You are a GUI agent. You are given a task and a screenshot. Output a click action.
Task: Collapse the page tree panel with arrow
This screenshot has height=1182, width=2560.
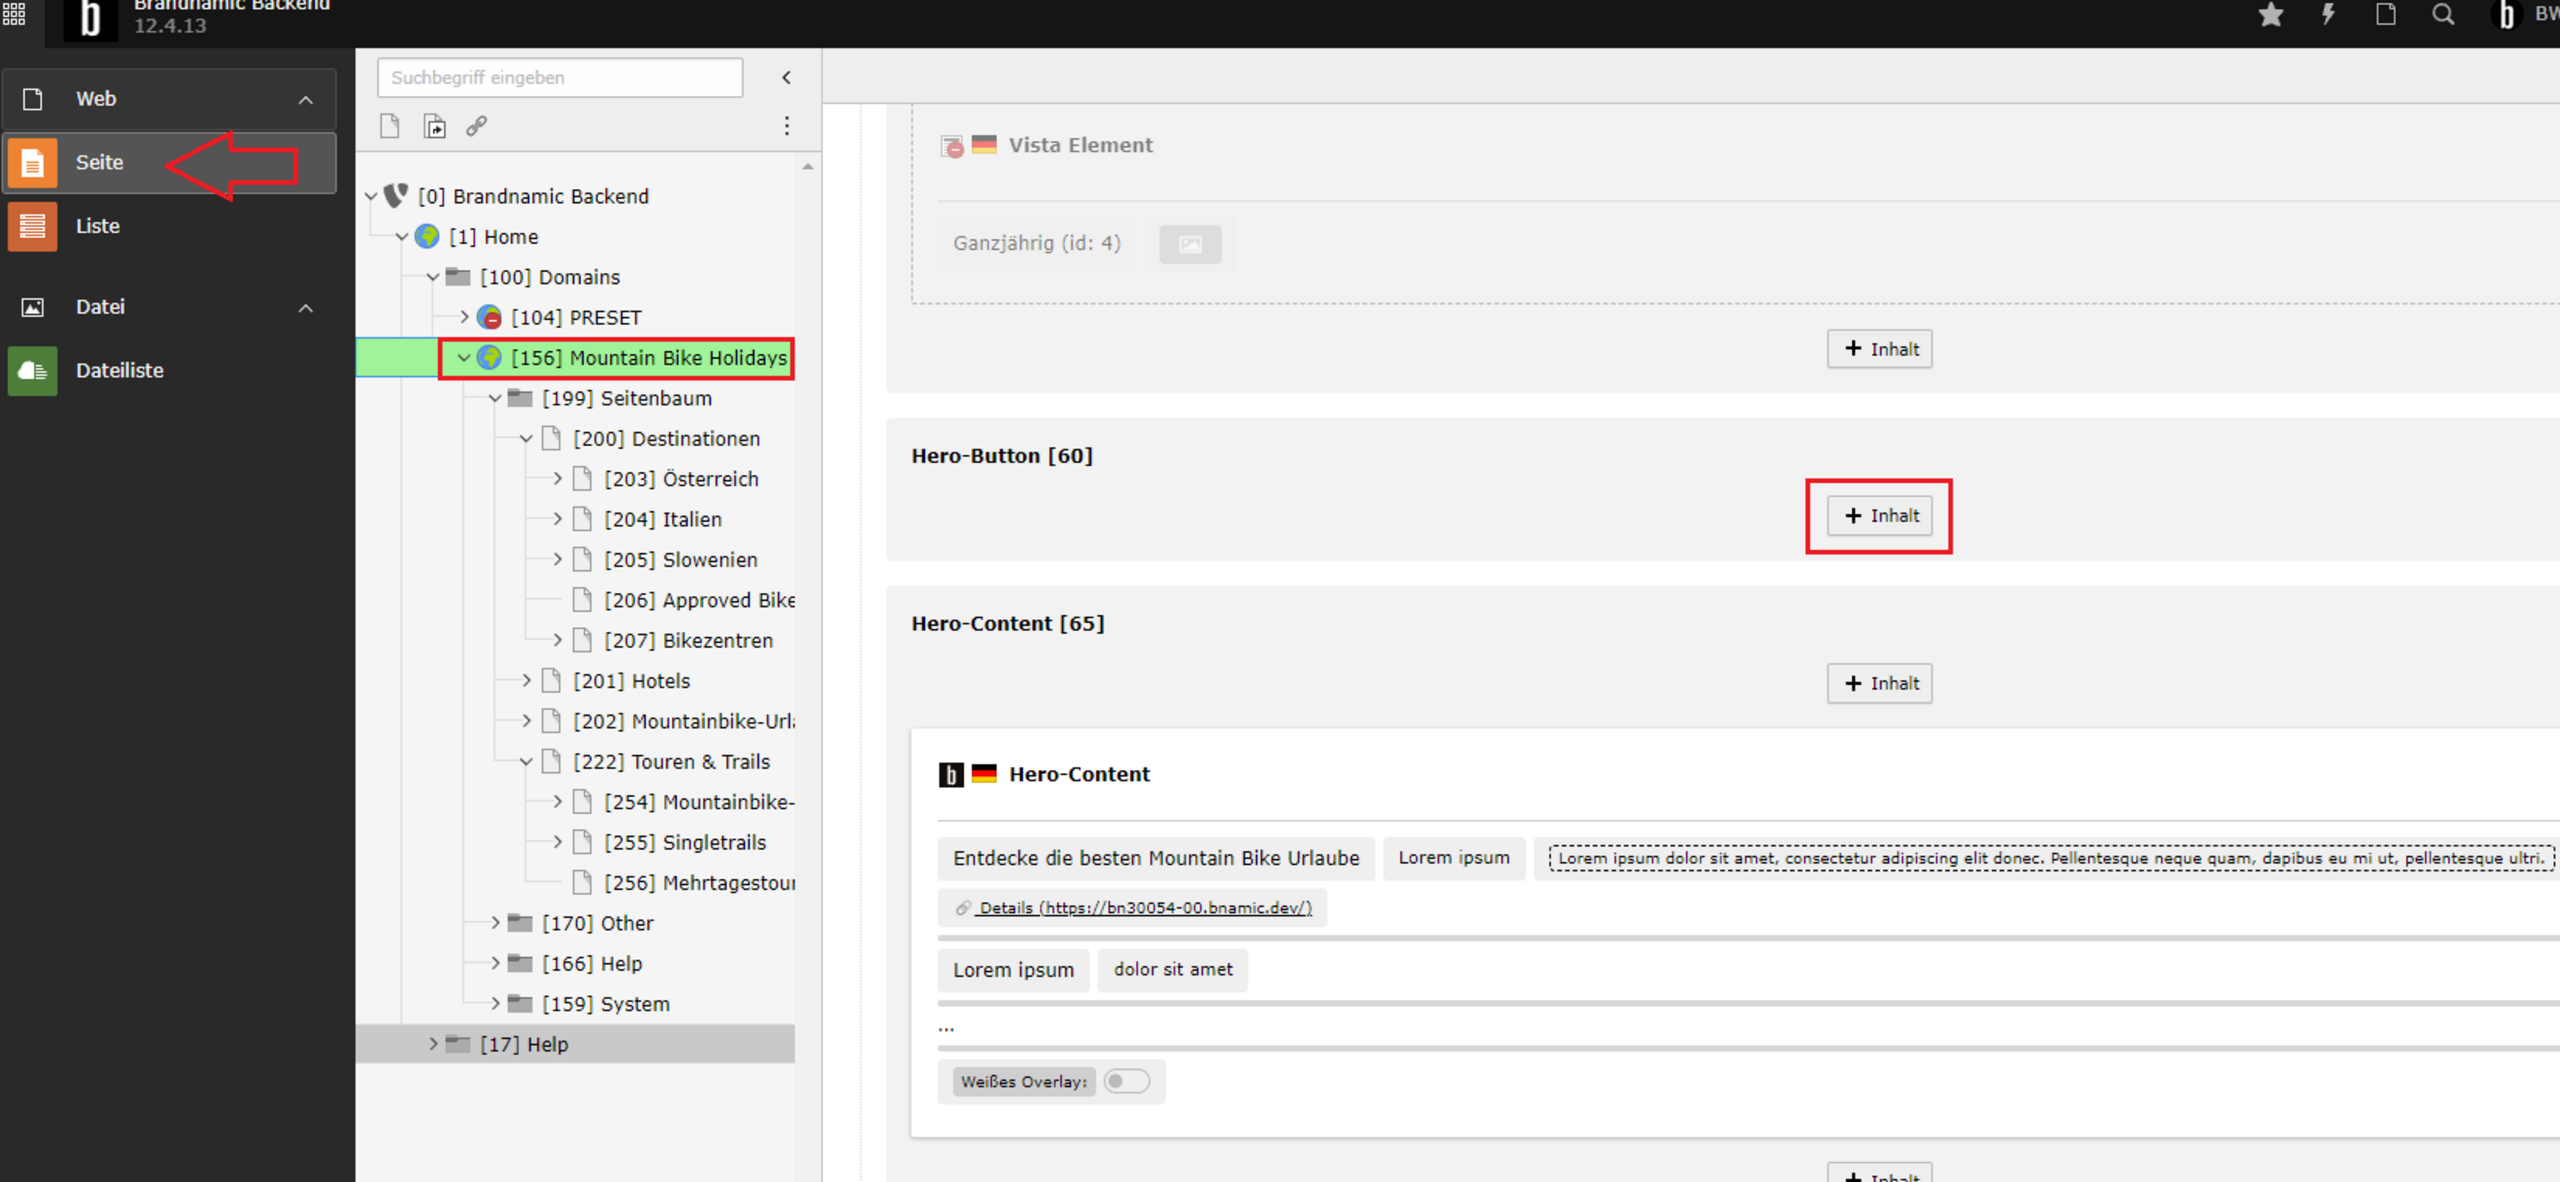point(787,78)
